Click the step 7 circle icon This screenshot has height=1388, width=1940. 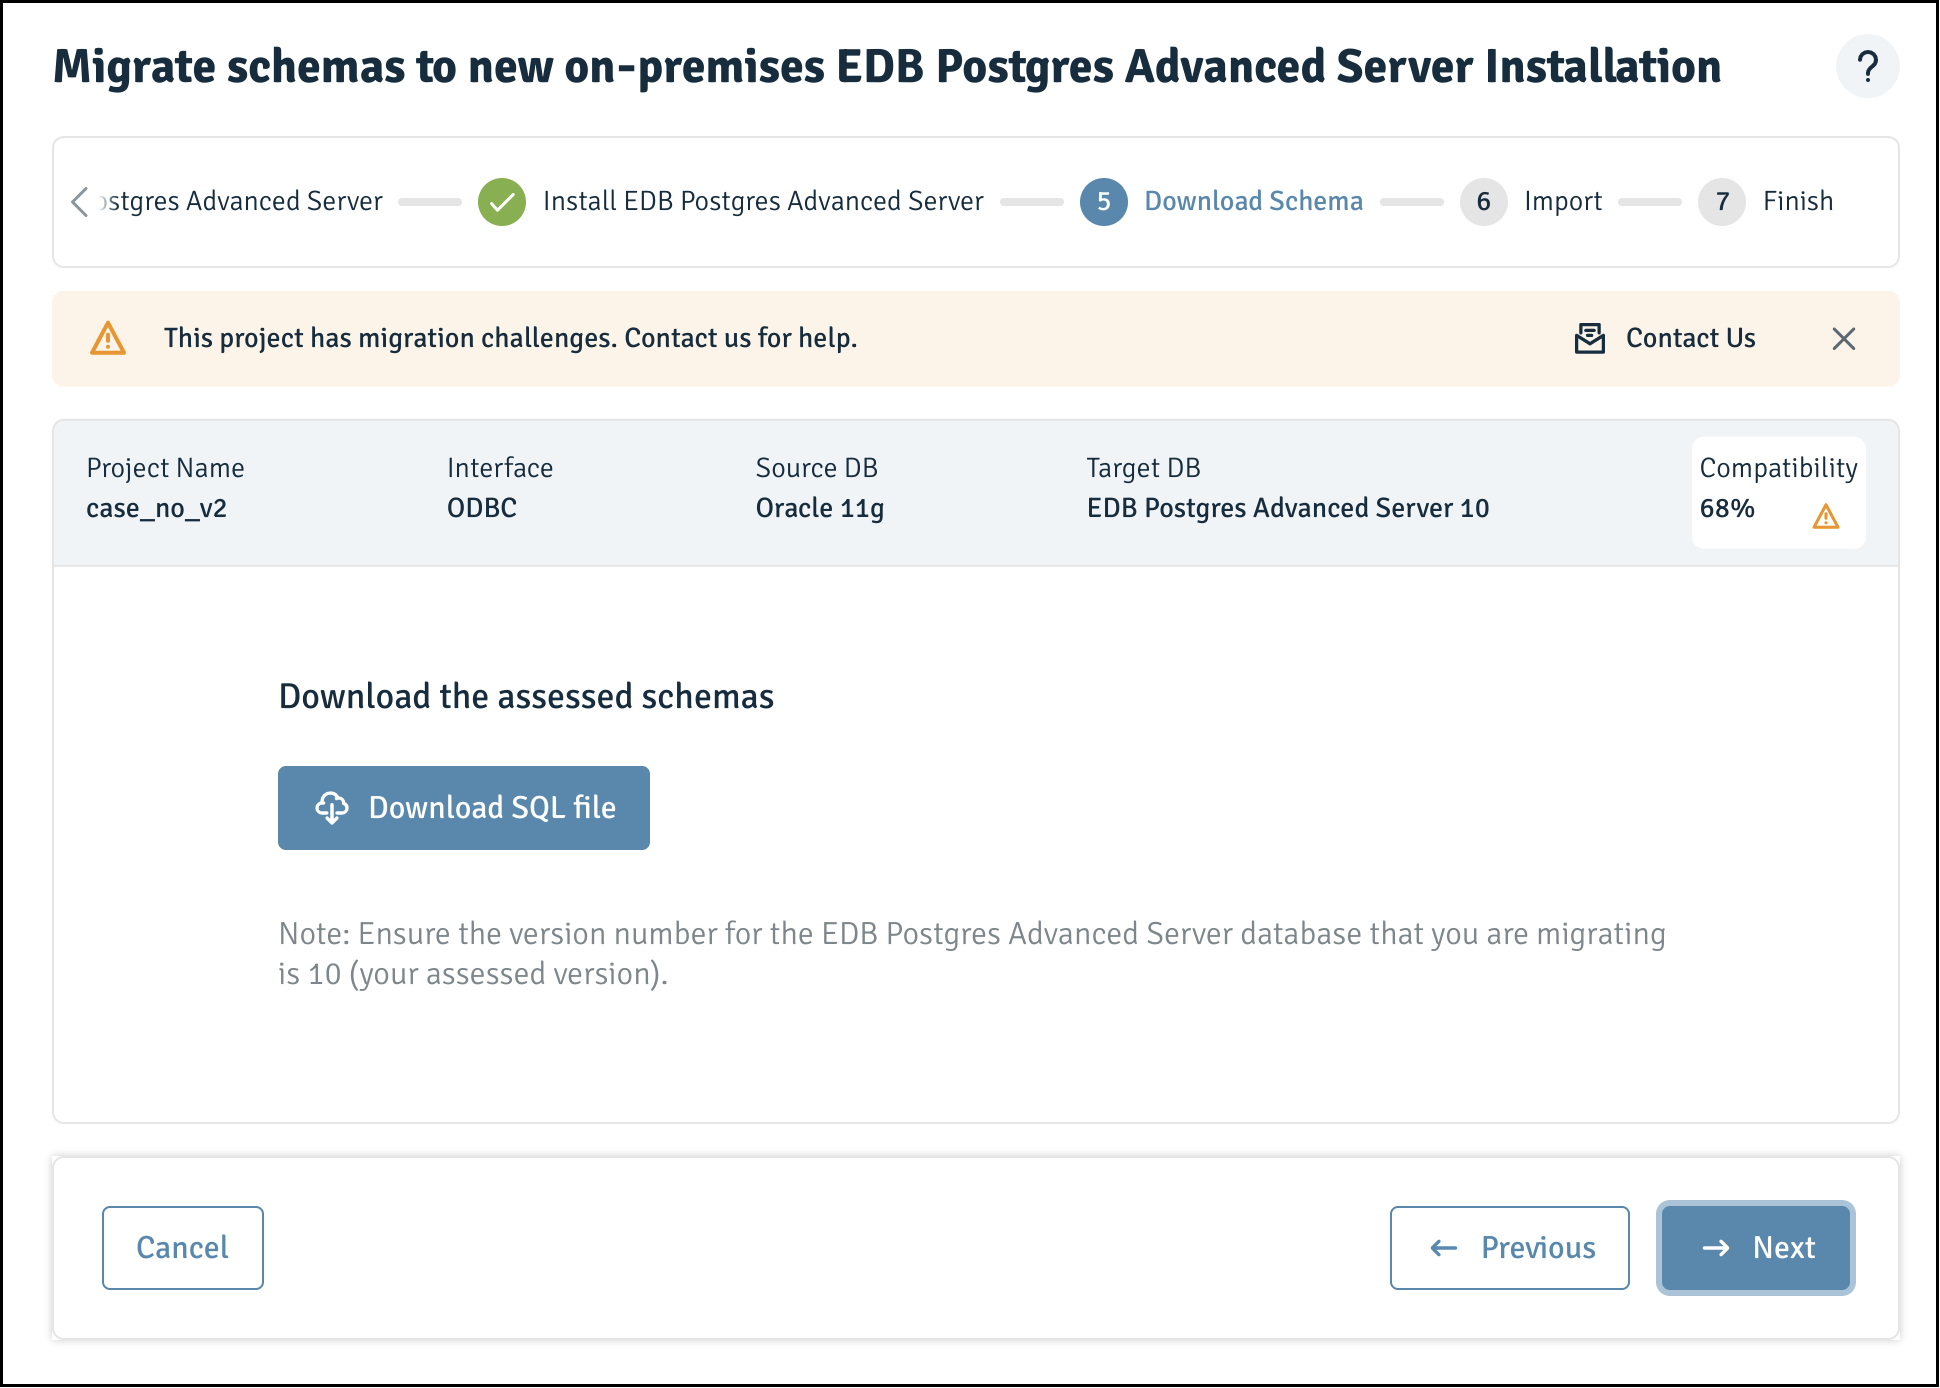(x=1721, y=202)
